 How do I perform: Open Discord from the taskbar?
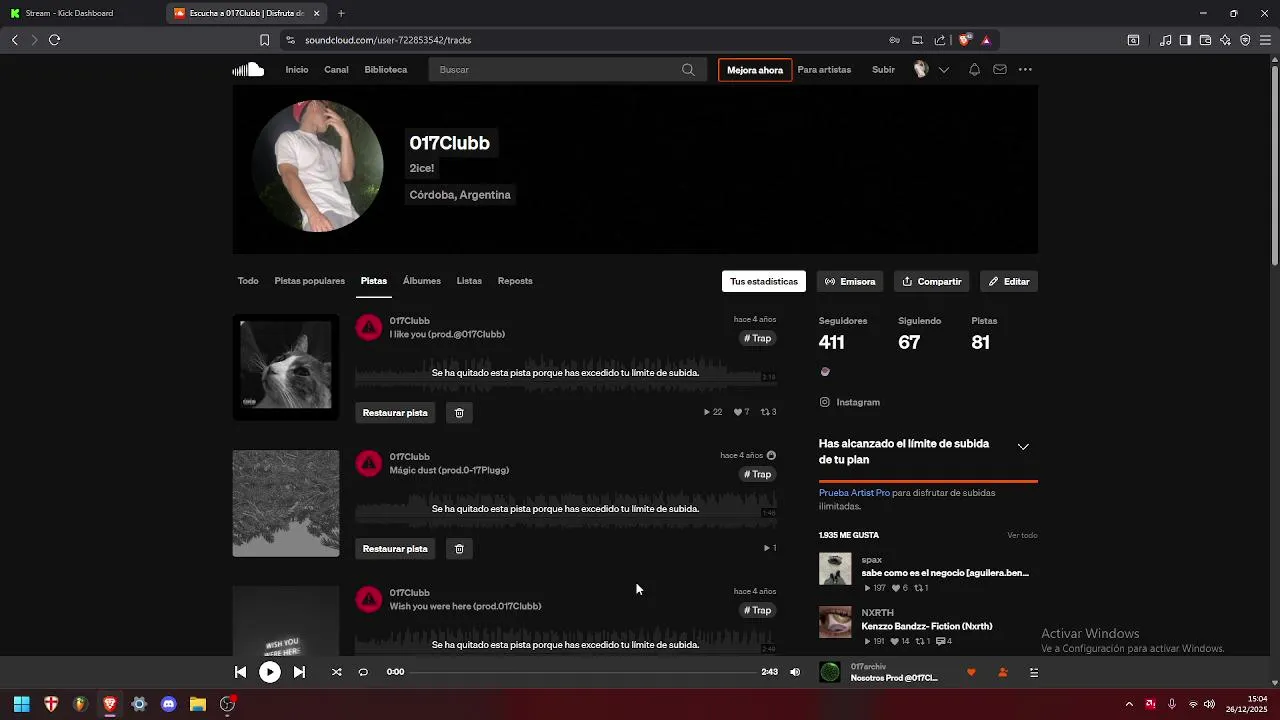coord(168,704)
